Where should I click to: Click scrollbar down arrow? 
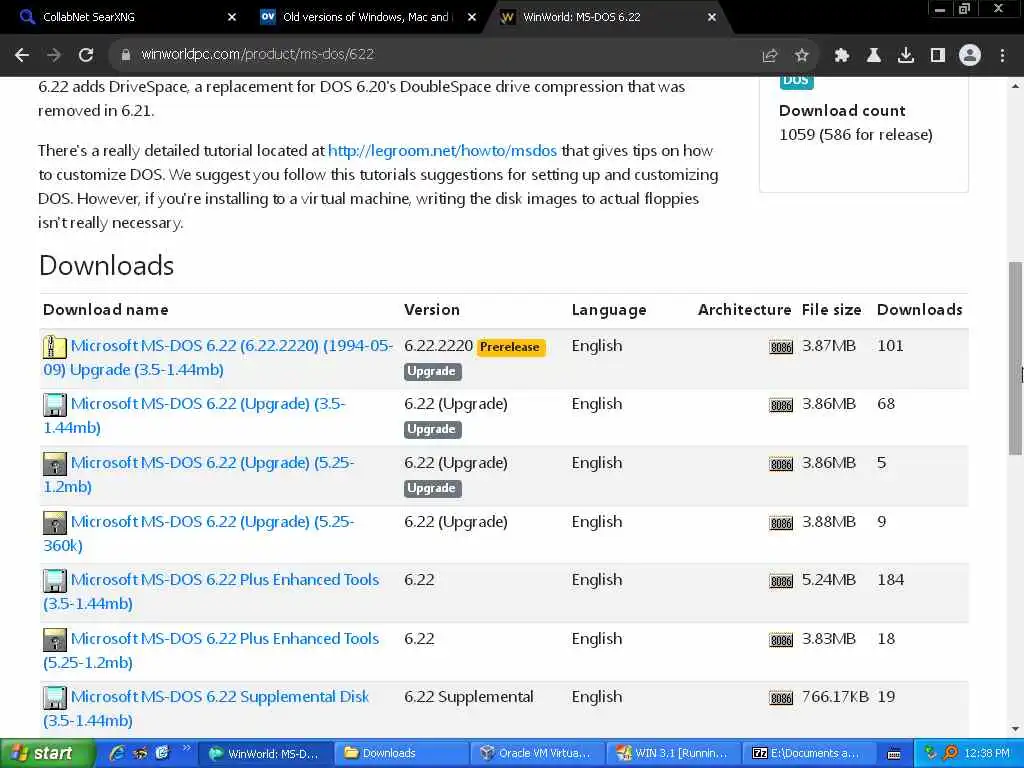click(1016, 729)
